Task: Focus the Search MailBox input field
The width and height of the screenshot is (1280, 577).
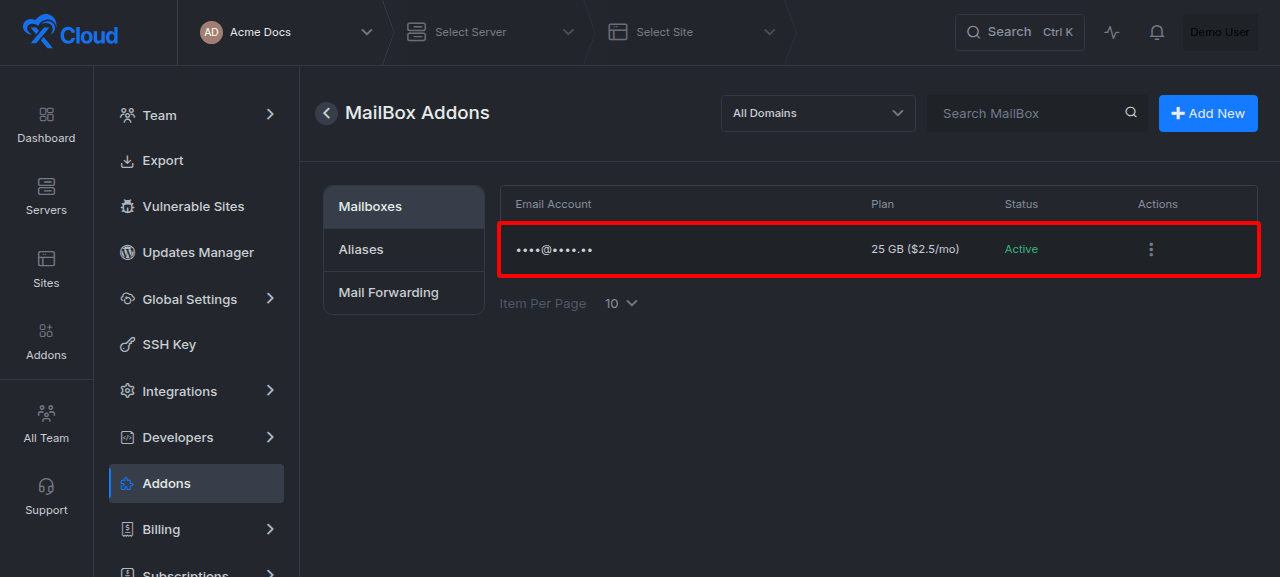Action: coord(1036,113)
